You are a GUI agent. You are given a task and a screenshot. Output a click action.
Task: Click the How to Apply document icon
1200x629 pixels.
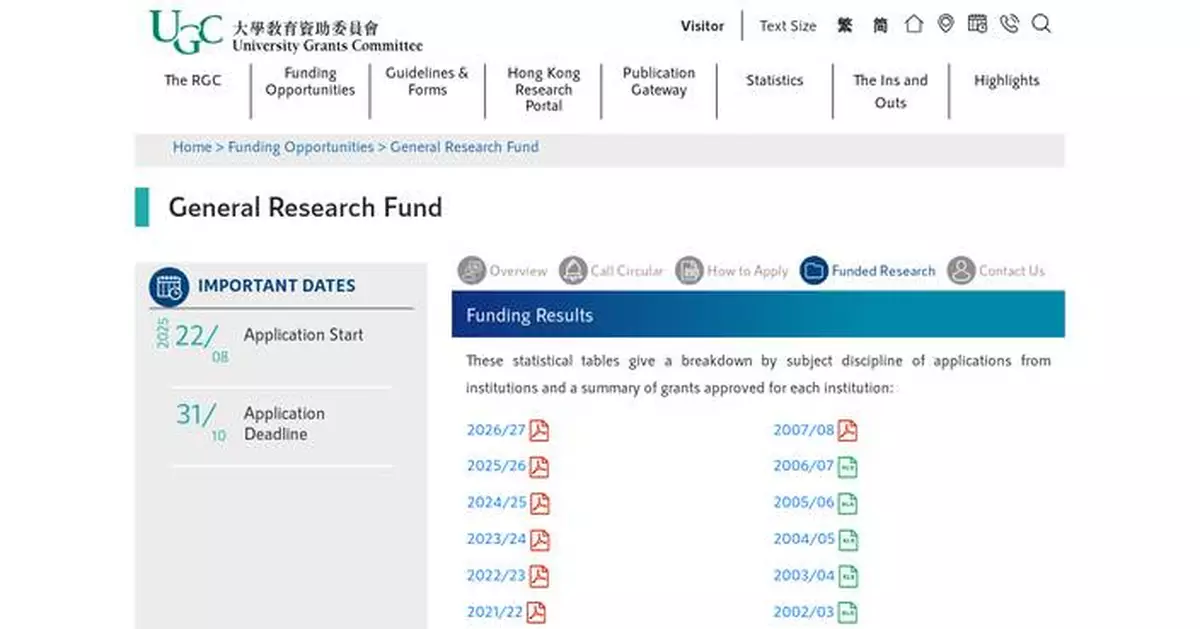point(689,270)
